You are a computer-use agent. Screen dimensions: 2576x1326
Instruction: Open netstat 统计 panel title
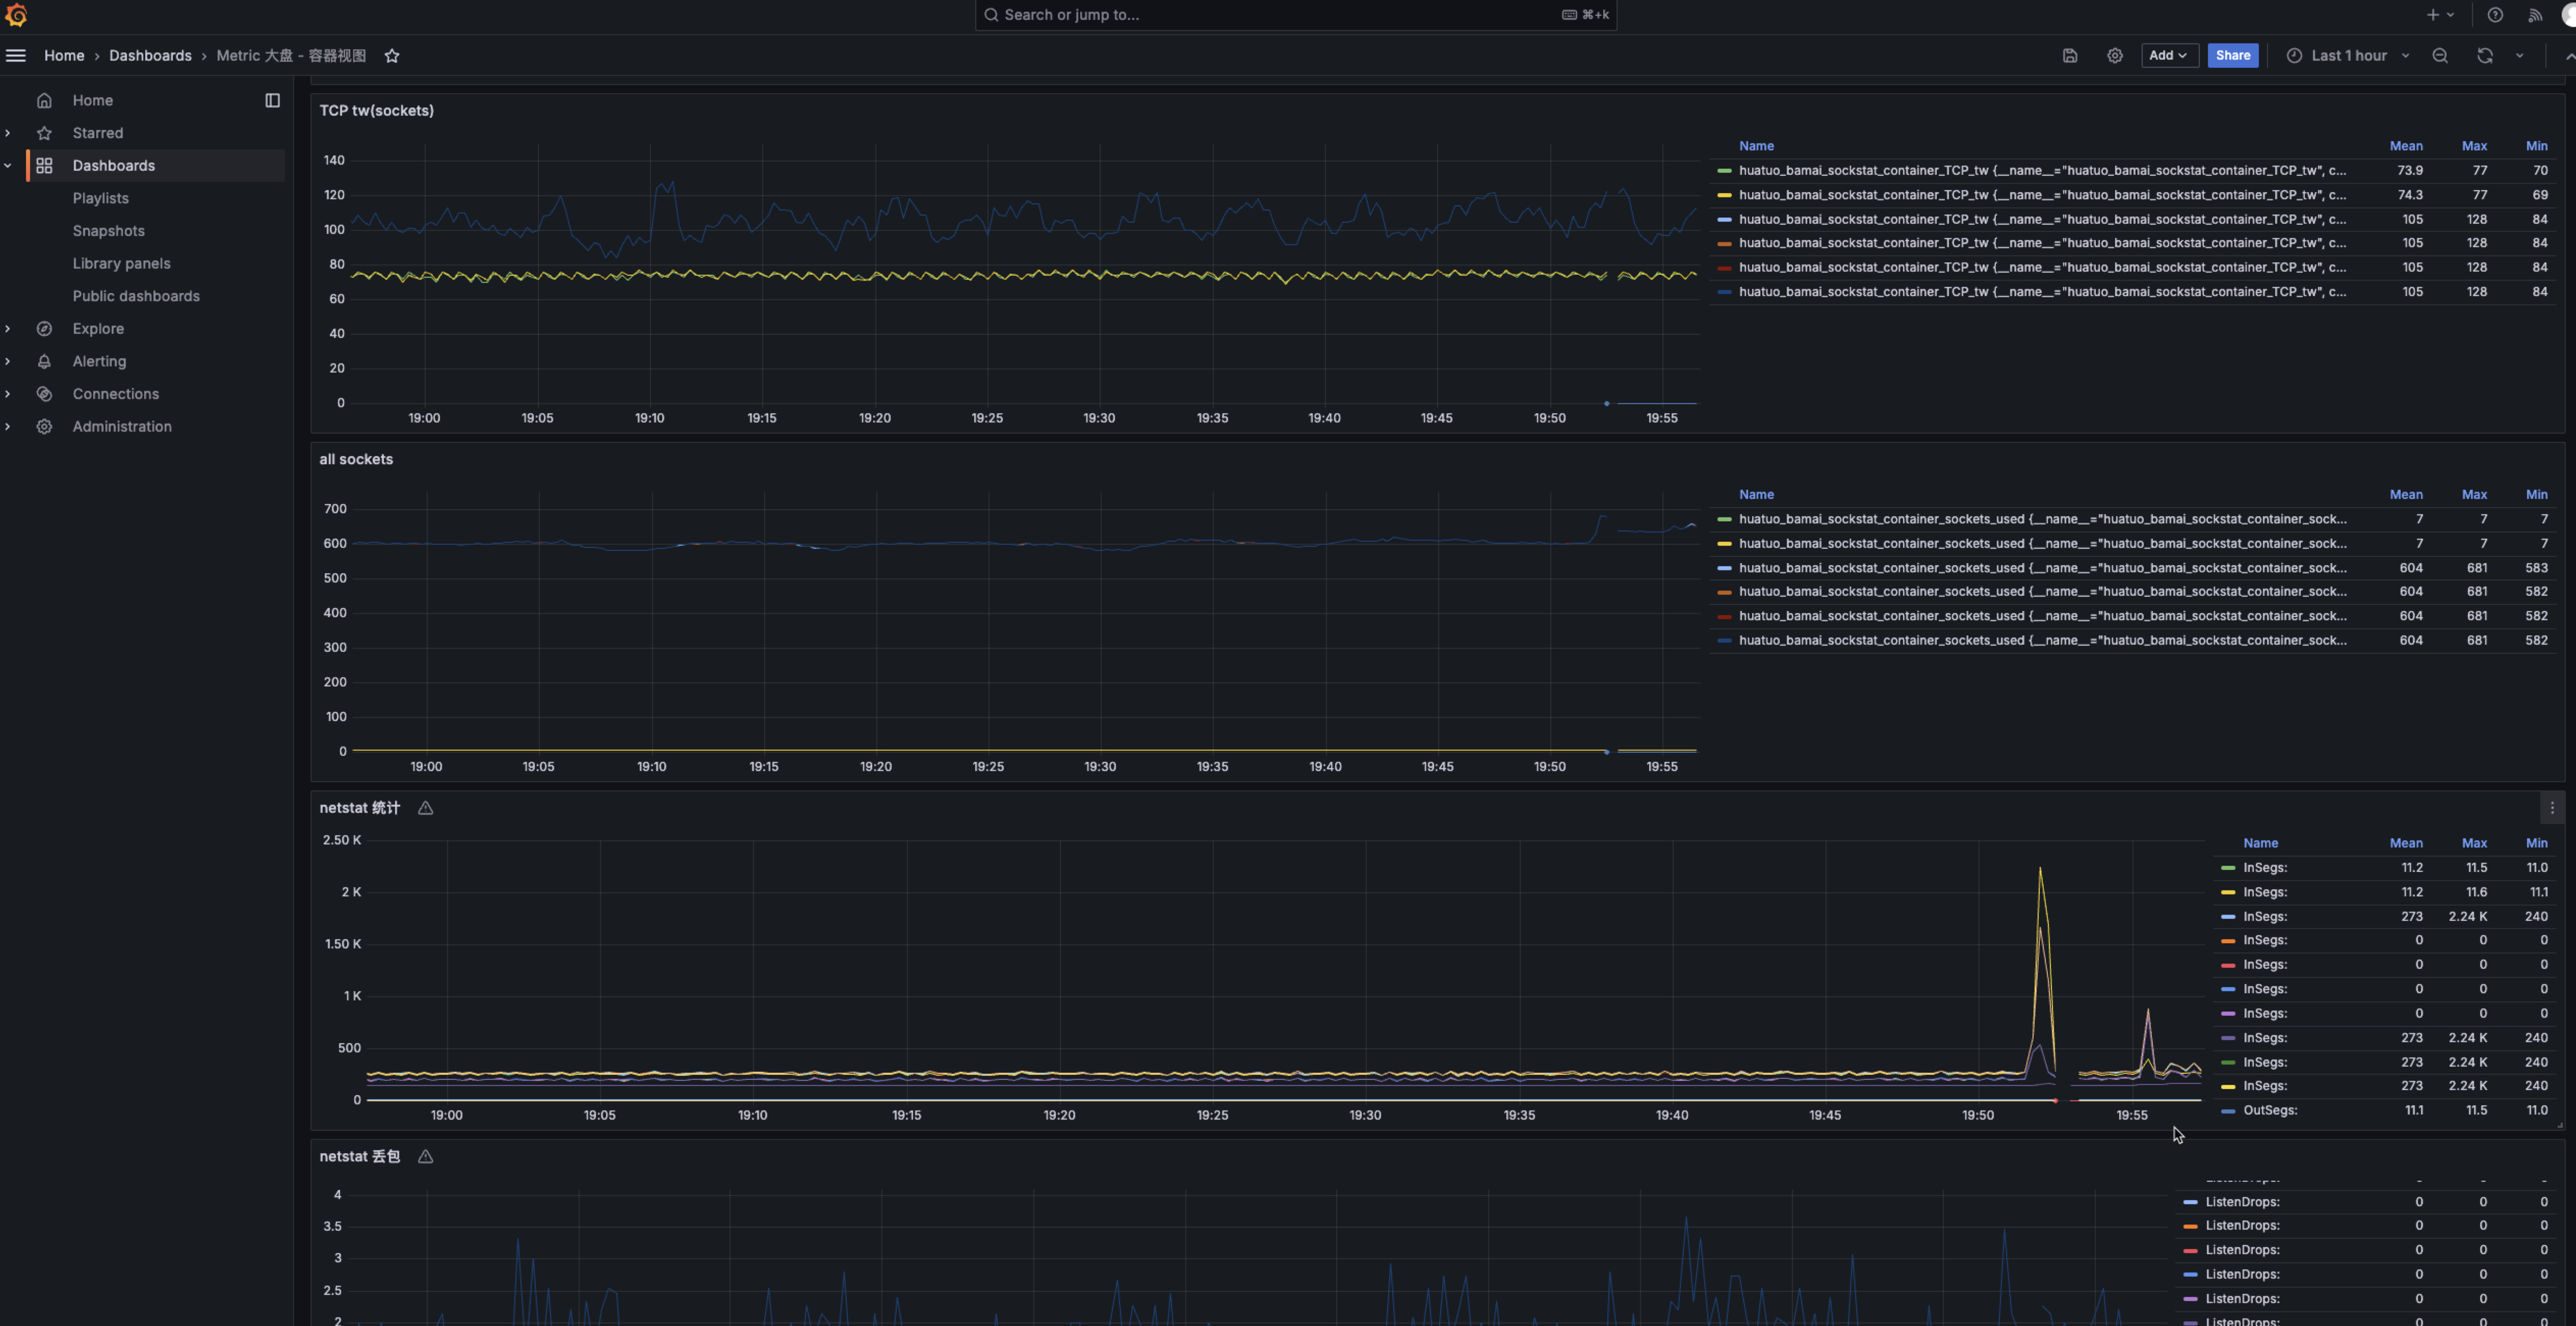(x=359, y=808)
